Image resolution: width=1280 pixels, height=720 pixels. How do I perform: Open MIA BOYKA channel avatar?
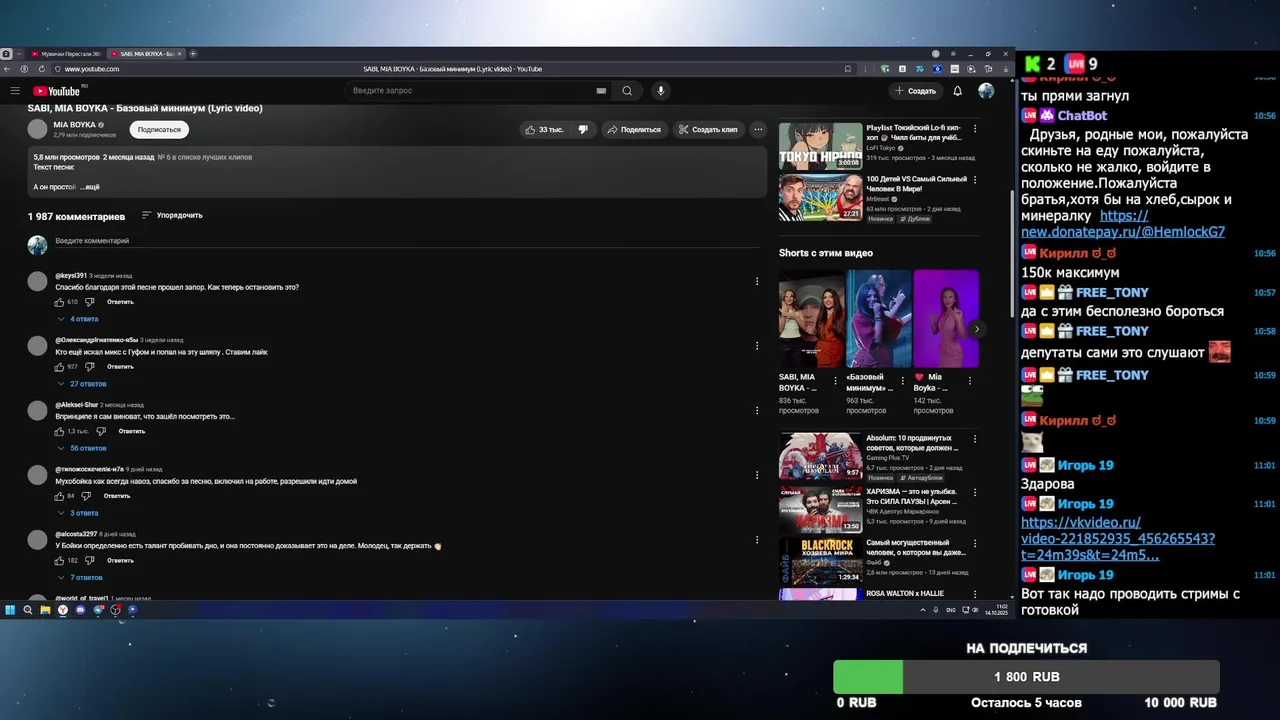(x=37, y=129)
